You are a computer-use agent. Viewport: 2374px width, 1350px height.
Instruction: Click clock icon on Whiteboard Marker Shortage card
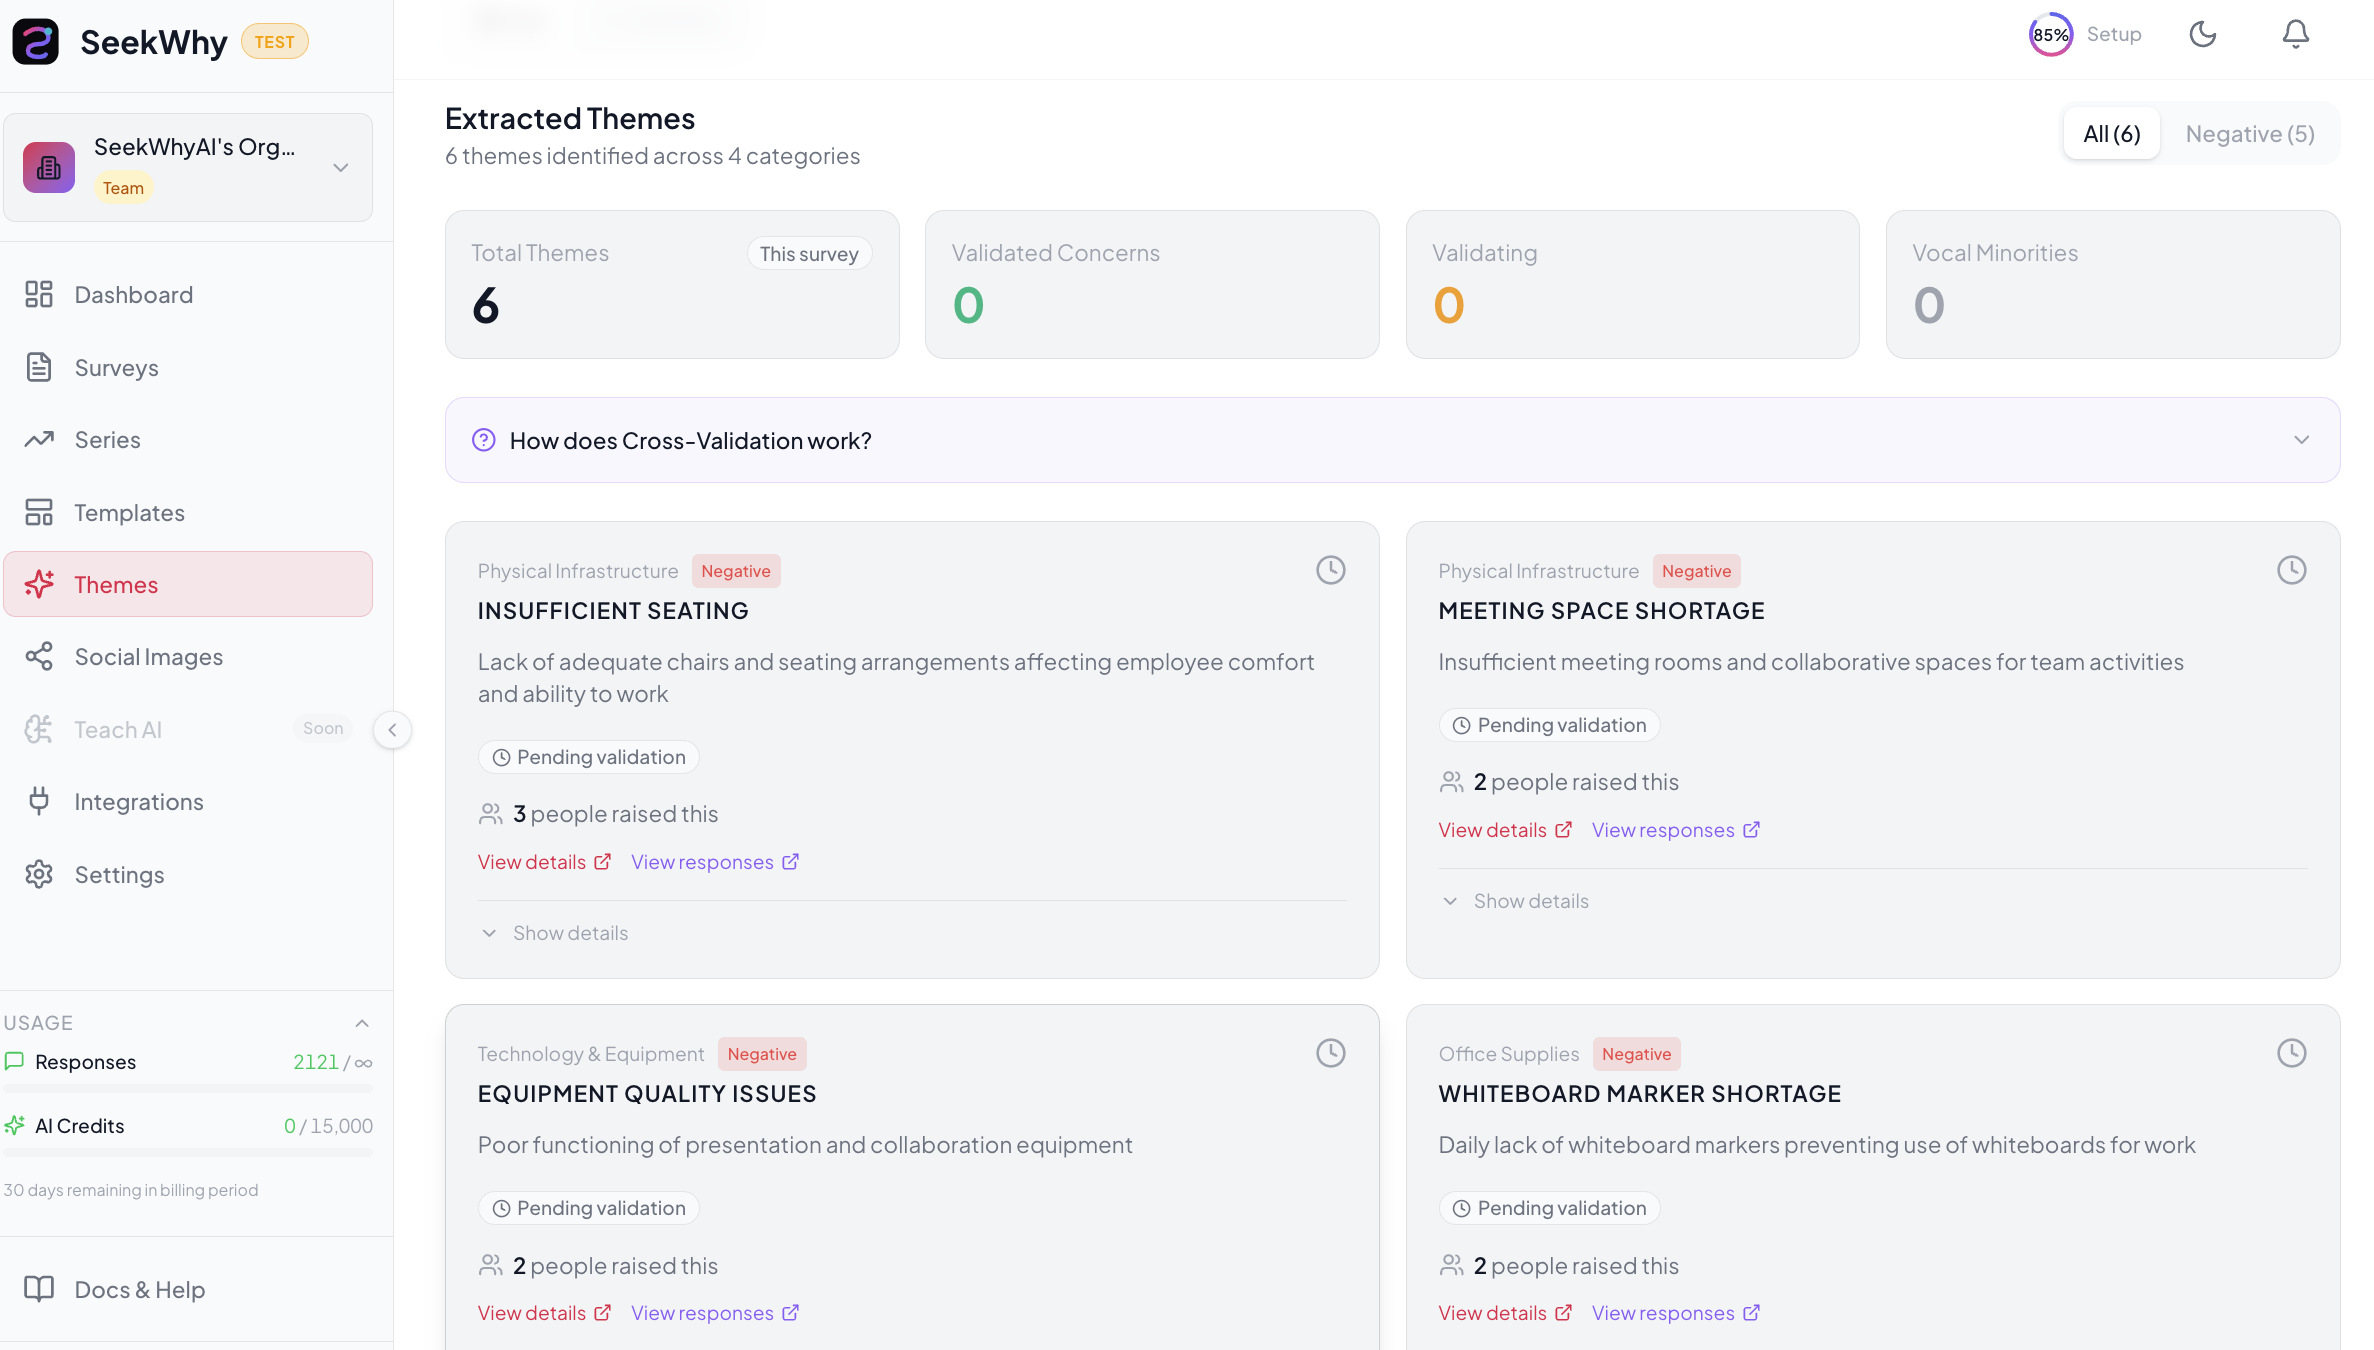(x=2291, y=1053)
